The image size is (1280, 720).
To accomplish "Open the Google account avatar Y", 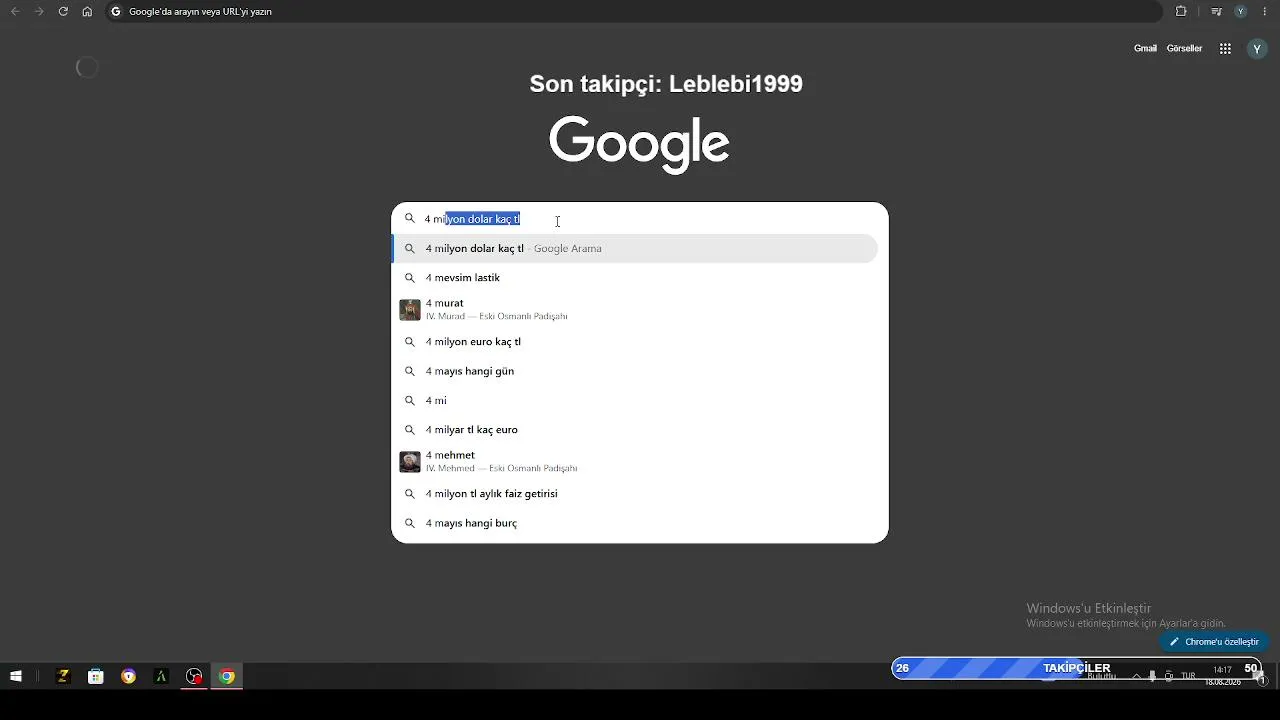I will tap(1257, 48).
